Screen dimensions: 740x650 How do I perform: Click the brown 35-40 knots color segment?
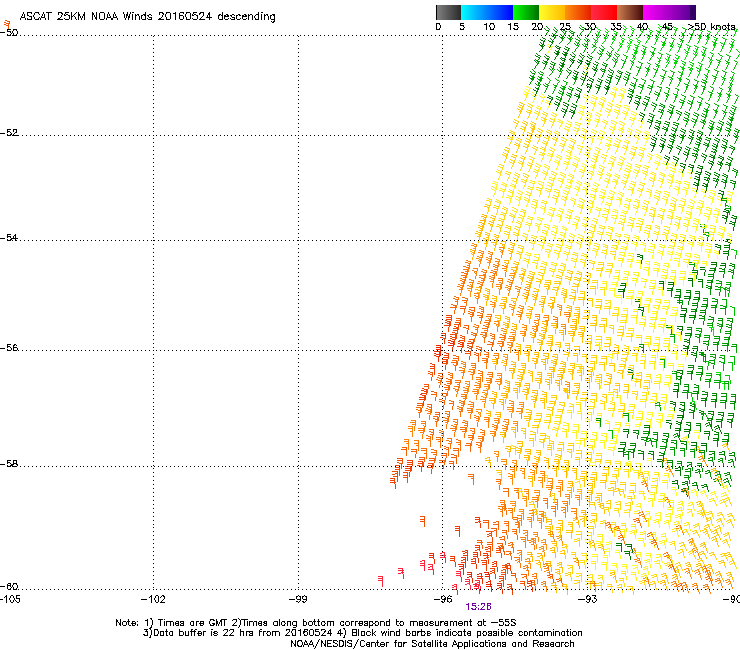point(630,12)
